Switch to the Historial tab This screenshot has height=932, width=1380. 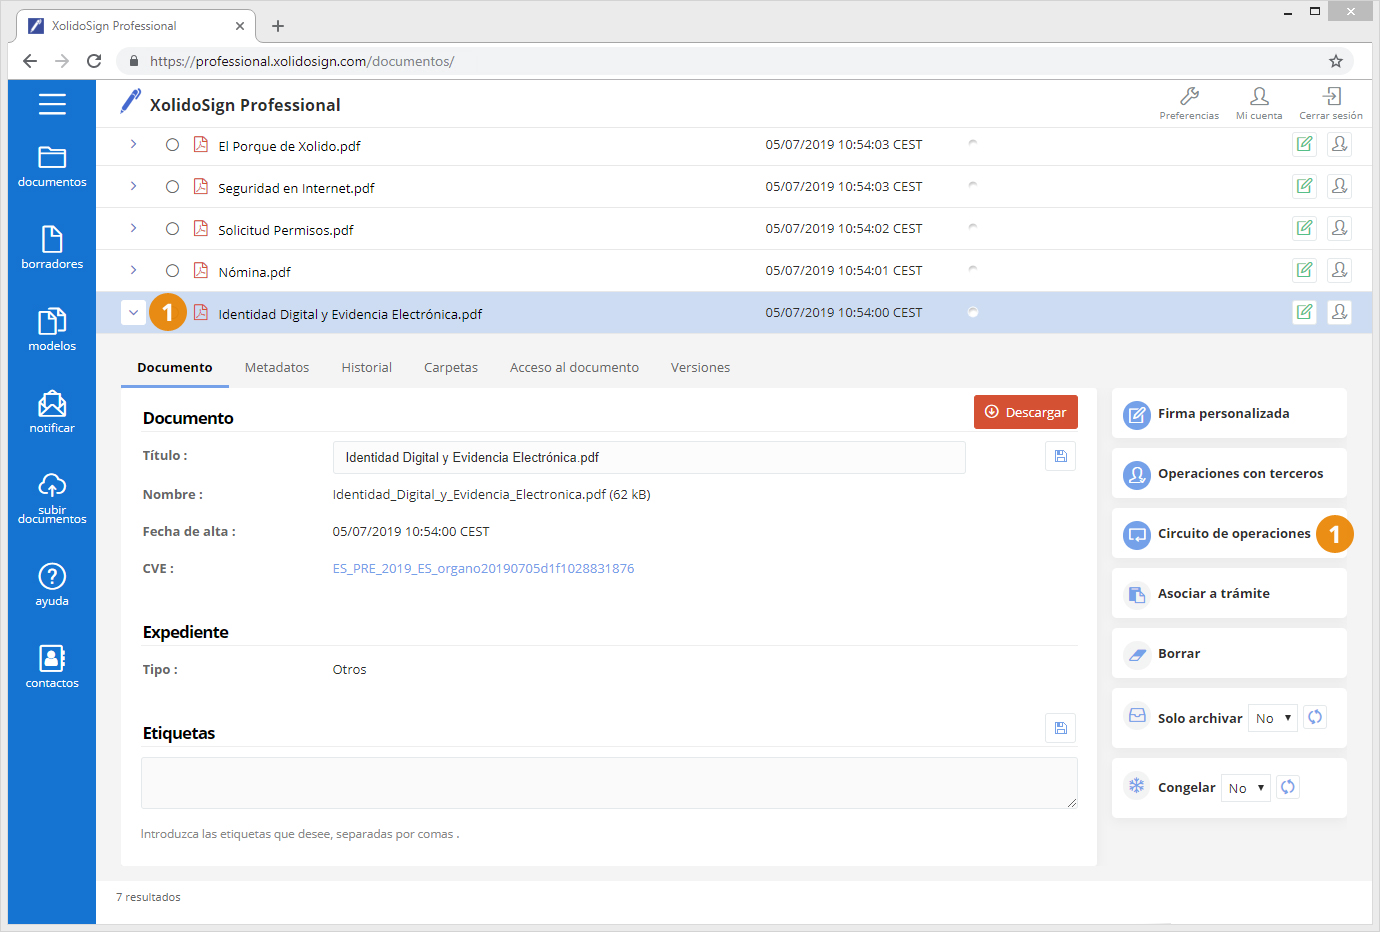367,367
